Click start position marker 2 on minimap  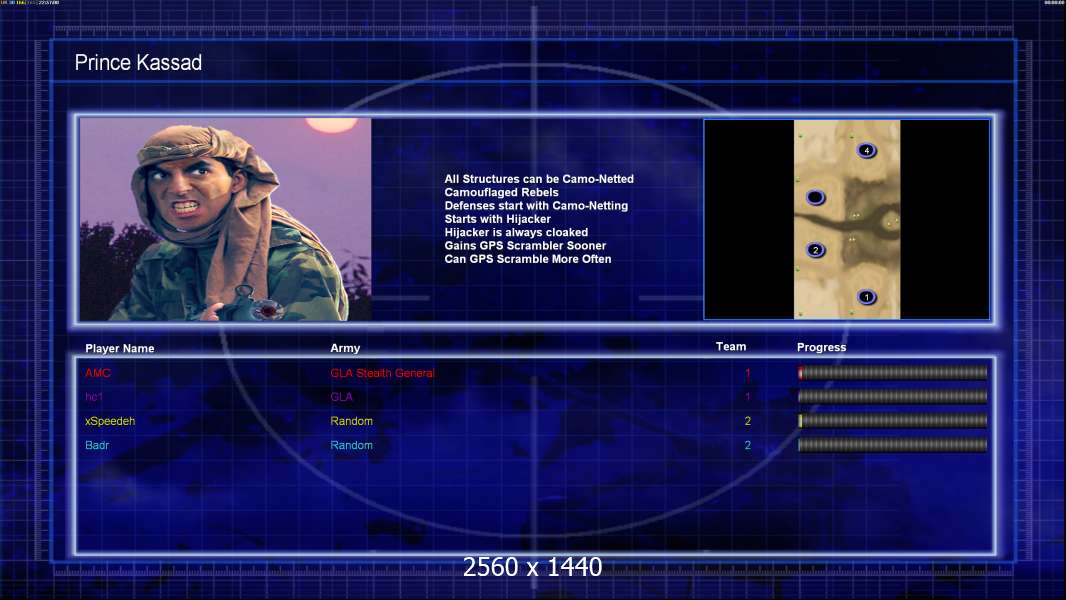[x=816, y=250]
